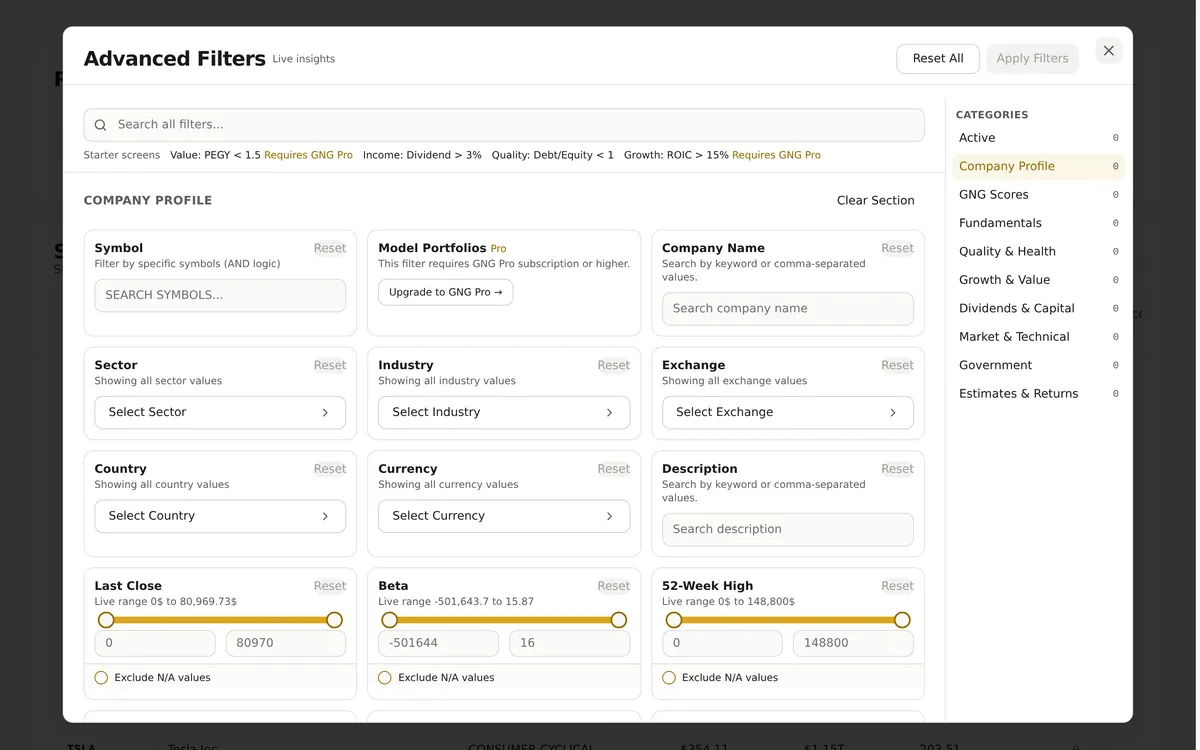Image resolution: width=1200 pixels, height=750 pixels.
Task: Reset the Beta filter
Action: pos(614,587)
